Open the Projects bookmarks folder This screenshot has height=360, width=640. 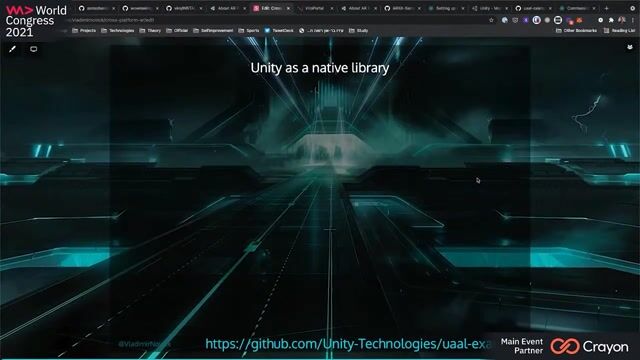pos(84,31)
